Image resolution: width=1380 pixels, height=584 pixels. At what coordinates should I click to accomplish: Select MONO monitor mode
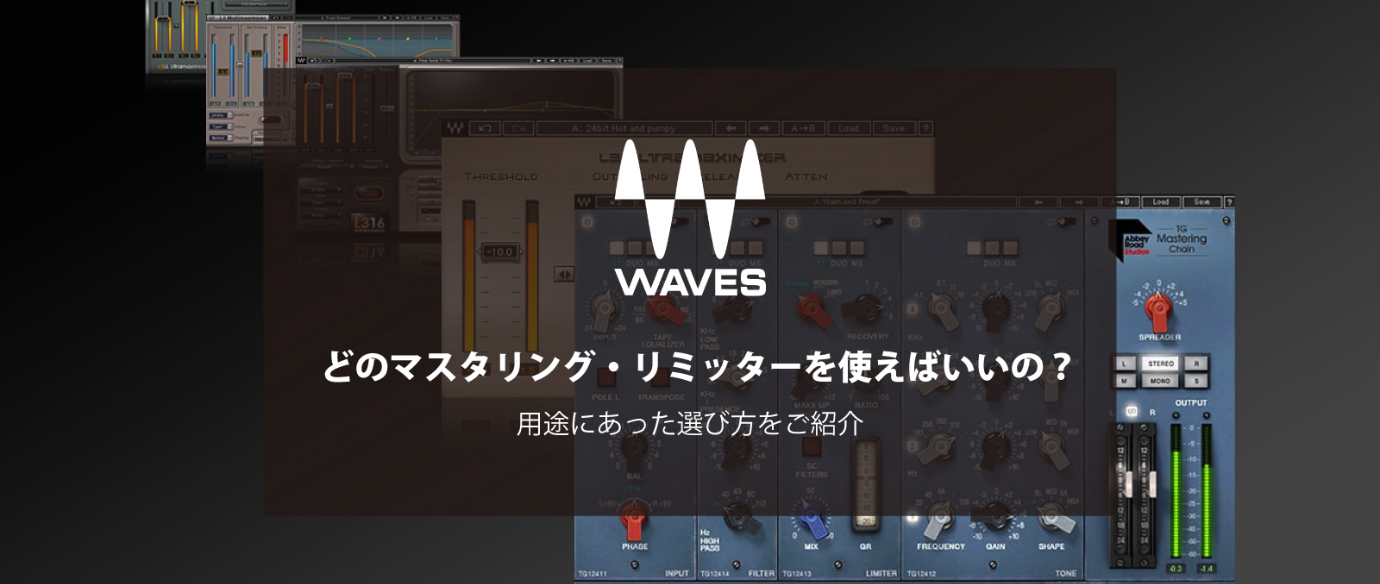pyautogui.click(x=1160, y=380)
